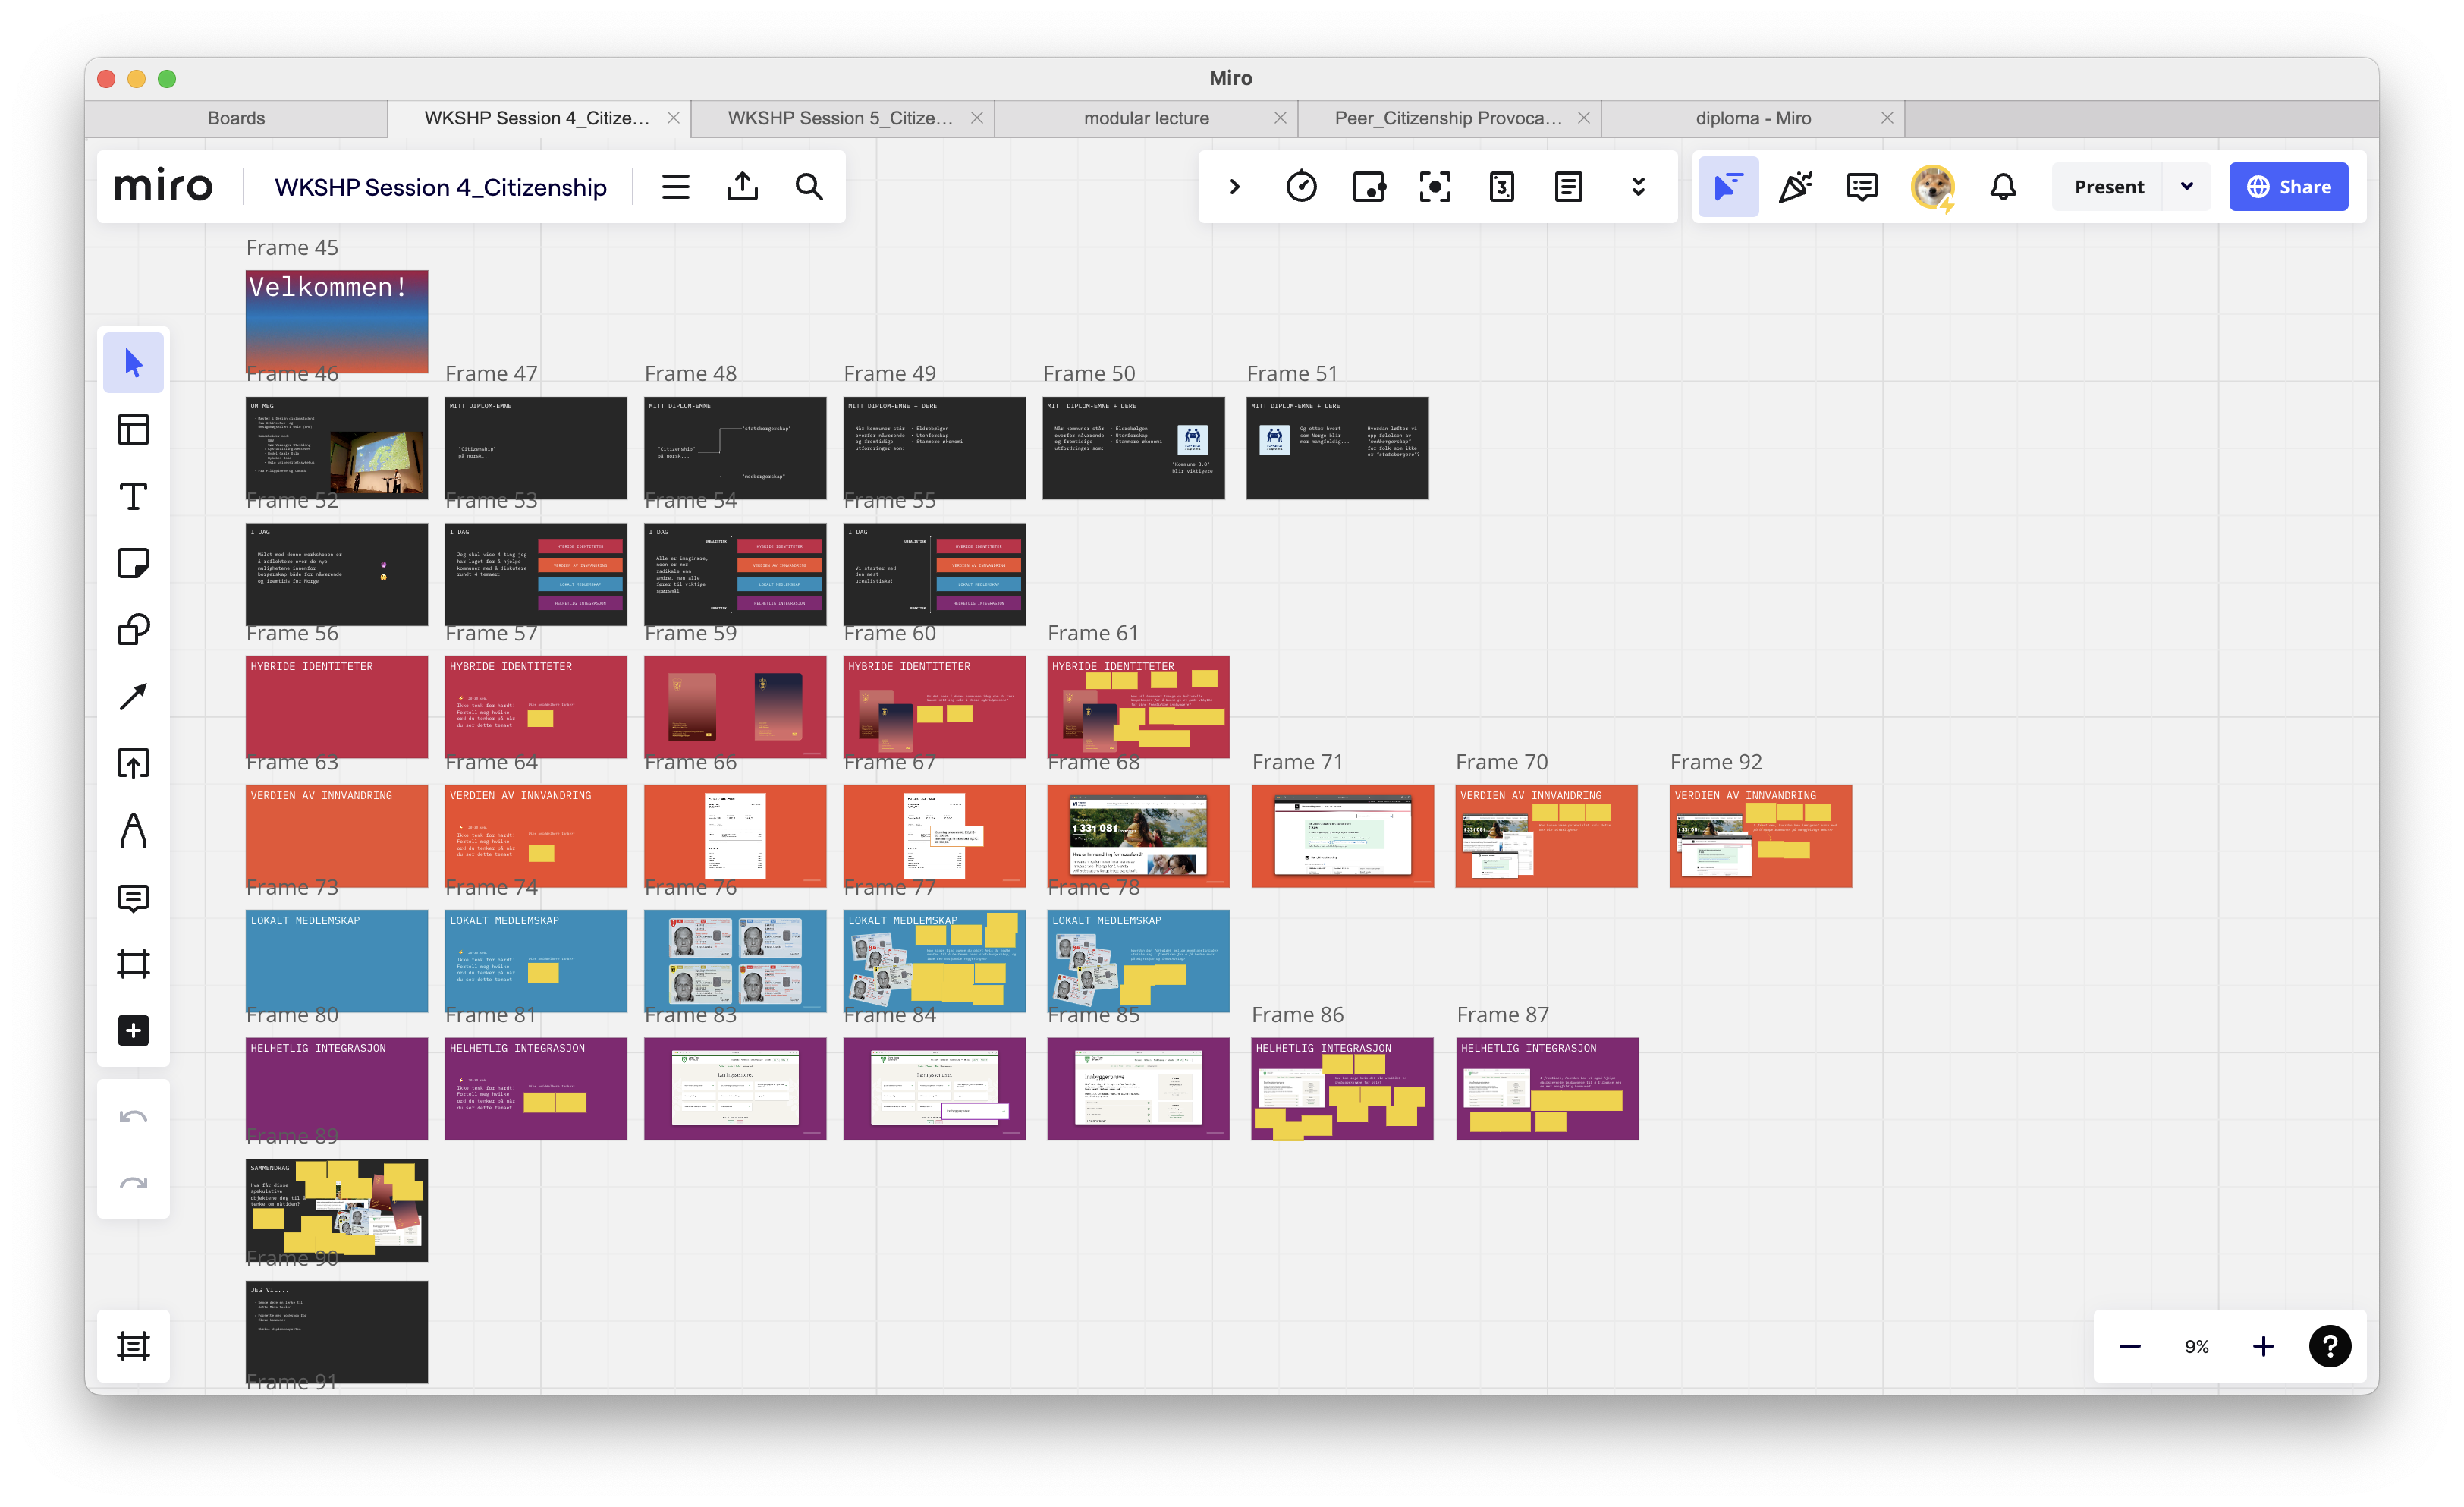Select the Sticky note tool
Screen dimensions: 2464x1507
pyautogui.click(x=133, y=563)
